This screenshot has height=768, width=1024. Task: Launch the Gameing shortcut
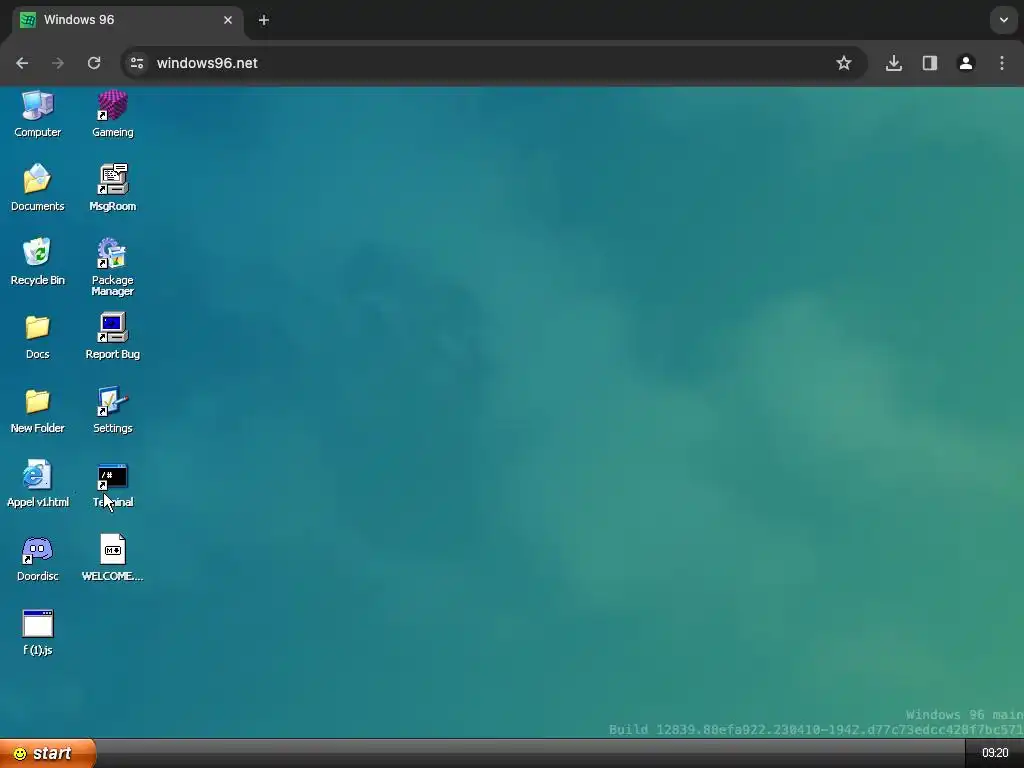[112, 114]
